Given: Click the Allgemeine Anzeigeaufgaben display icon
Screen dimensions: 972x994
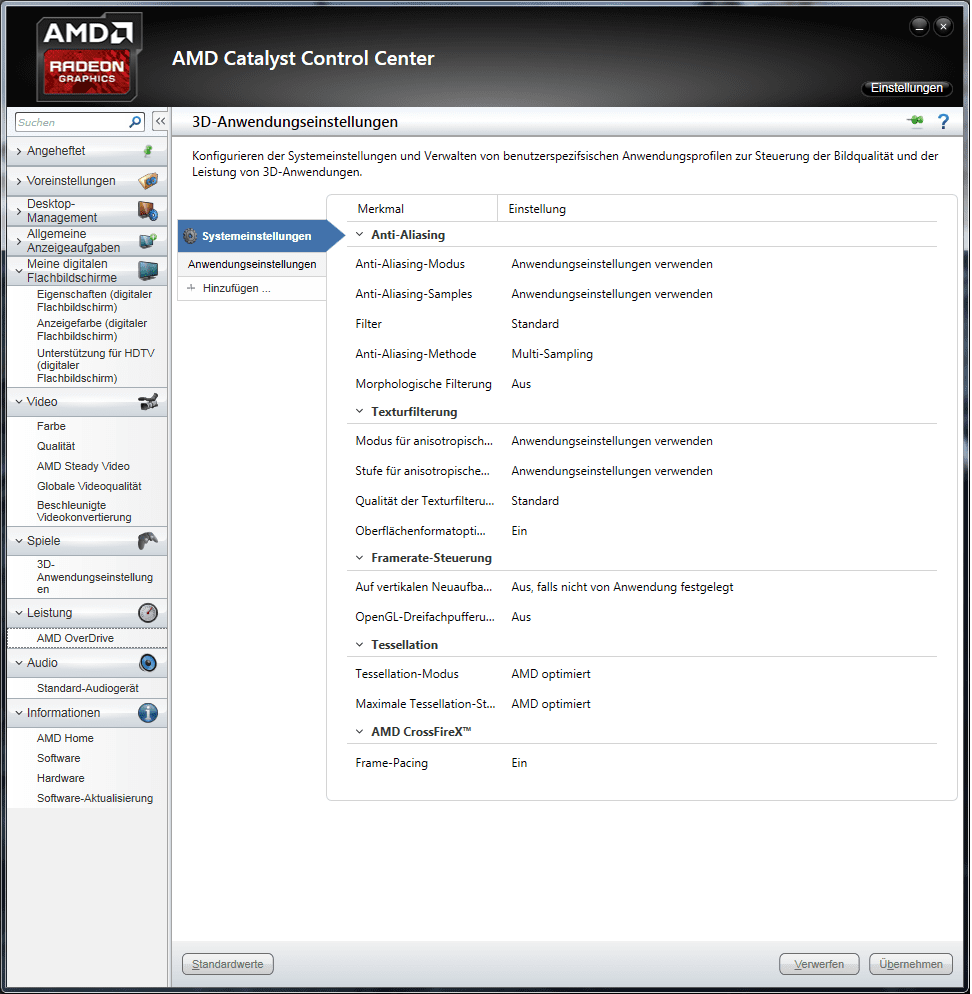Looking at the screenshot, I should pos(148,241).
